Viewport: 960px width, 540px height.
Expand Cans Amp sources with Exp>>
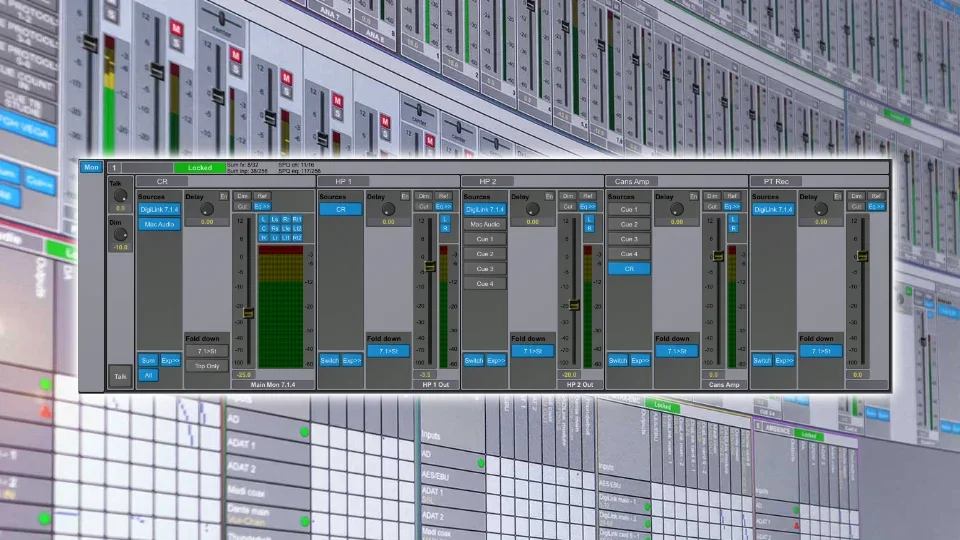pyautogui.click(x=640, y=361)
